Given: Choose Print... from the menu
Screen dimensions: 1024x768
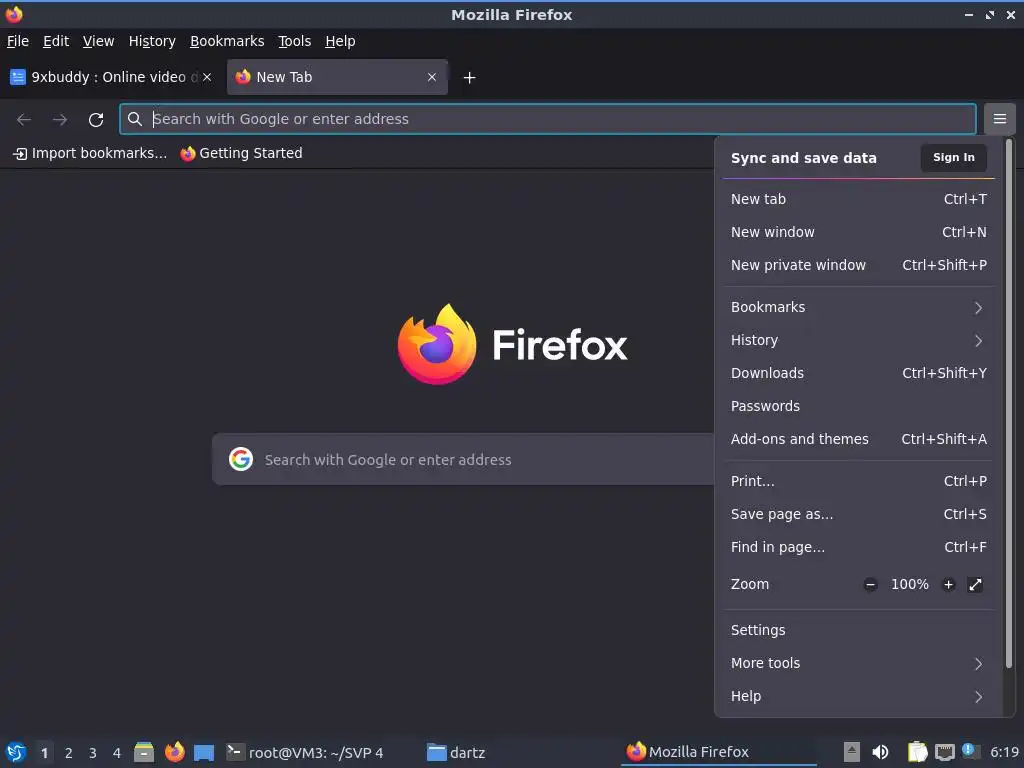Looking at the screenshot, I should tap(858, 481).
